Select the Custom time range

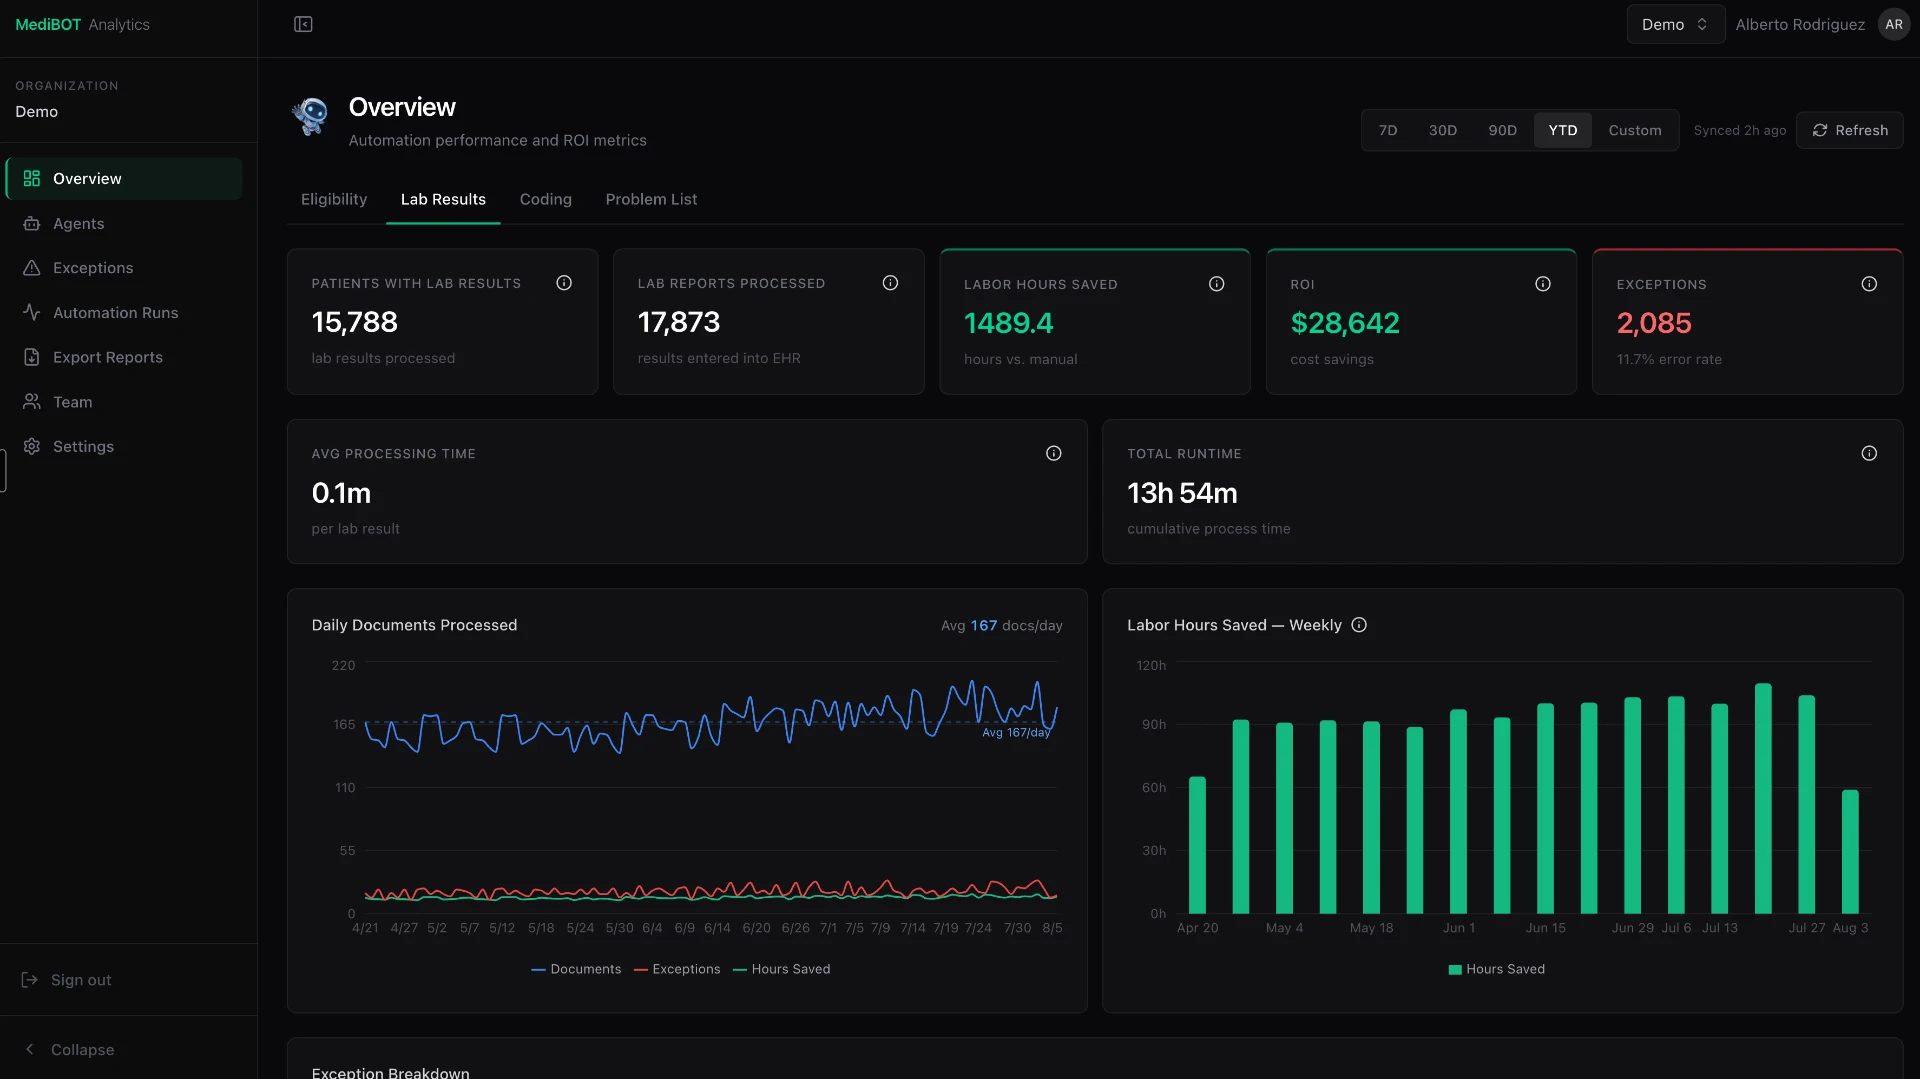pyautogui.click(x=1635, y=130)
